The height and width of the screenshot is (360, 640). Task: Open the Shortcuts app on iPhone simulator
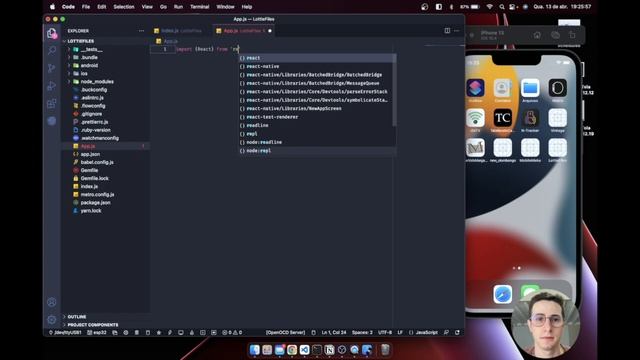point(476,88)
